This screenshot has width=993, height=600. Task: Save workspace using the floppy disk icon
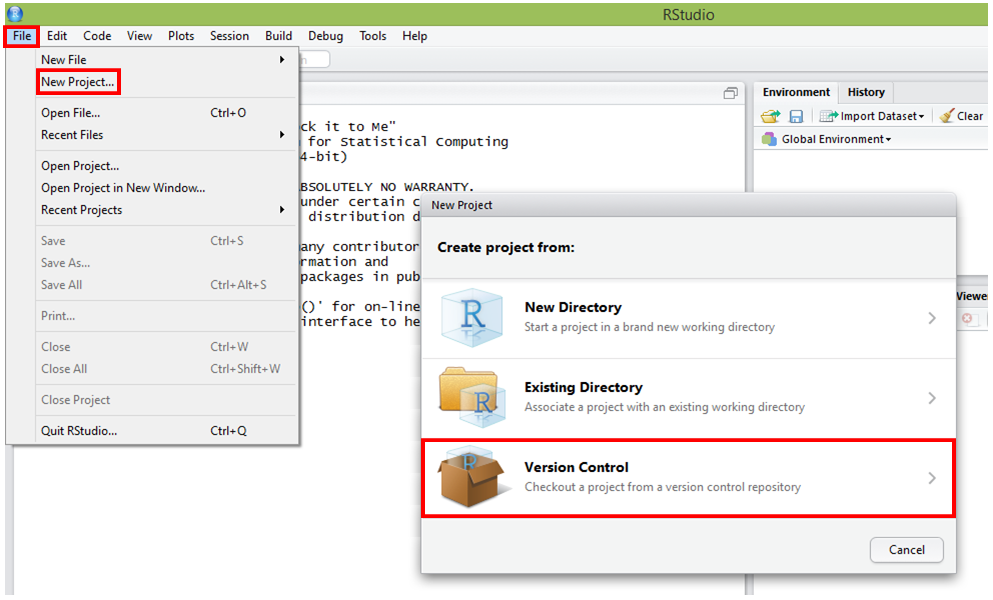click(x=796, y=116)
